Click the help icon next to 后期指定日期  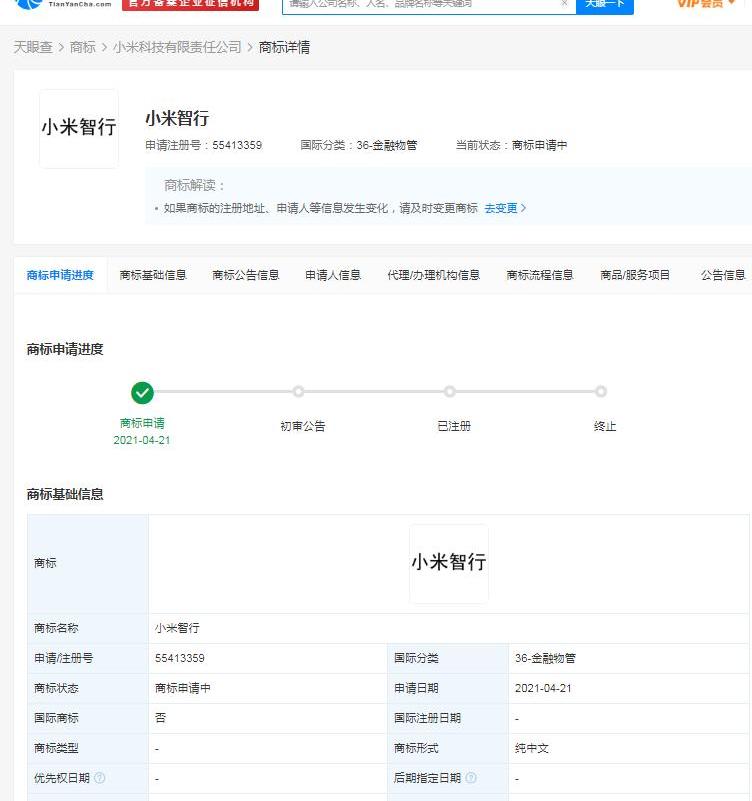click(x=471, y=778)
